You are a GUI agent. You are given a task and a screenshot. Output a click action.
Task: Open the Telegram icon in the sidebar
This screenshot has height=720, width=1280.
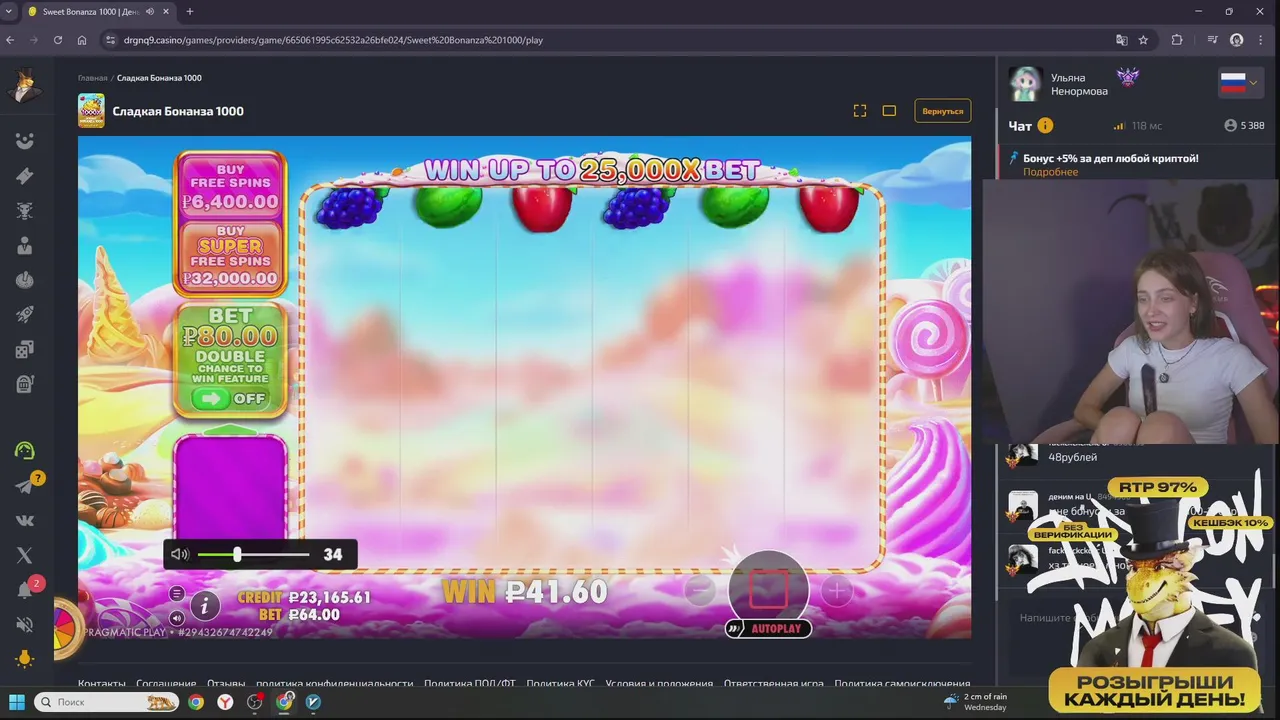click(25, 486)
